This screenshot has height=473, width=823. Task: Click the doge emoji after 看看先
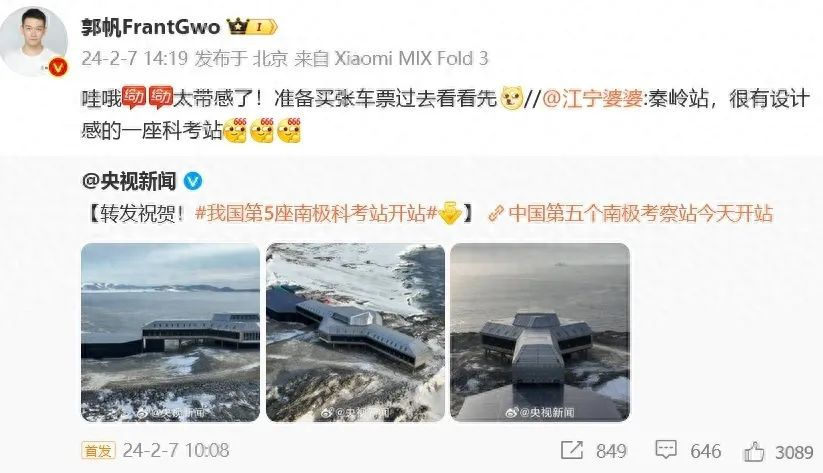pos(512,98)
